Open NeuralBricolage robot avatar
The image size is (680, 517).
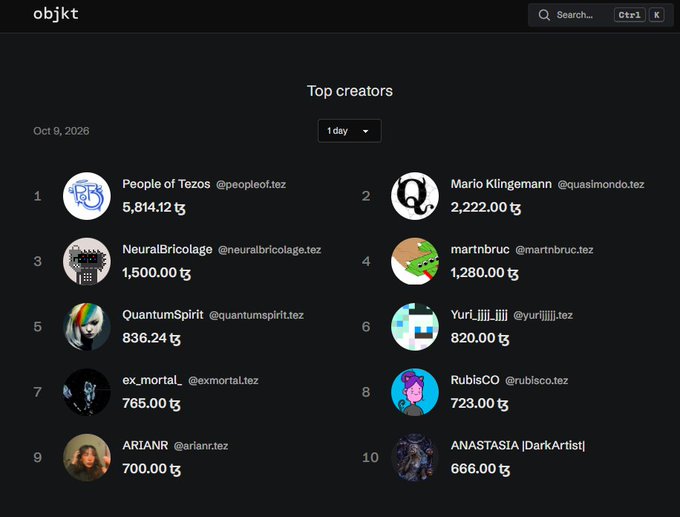pos(87,261)
